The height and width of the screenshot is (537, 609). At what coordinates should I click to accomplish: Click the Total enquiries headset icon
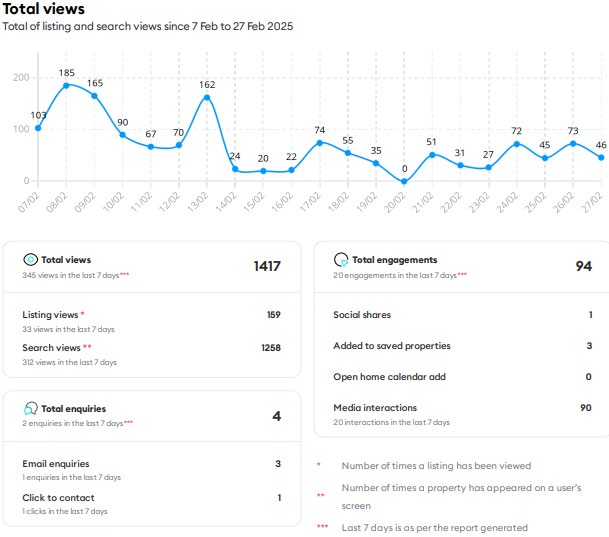(x=30, y=409)
